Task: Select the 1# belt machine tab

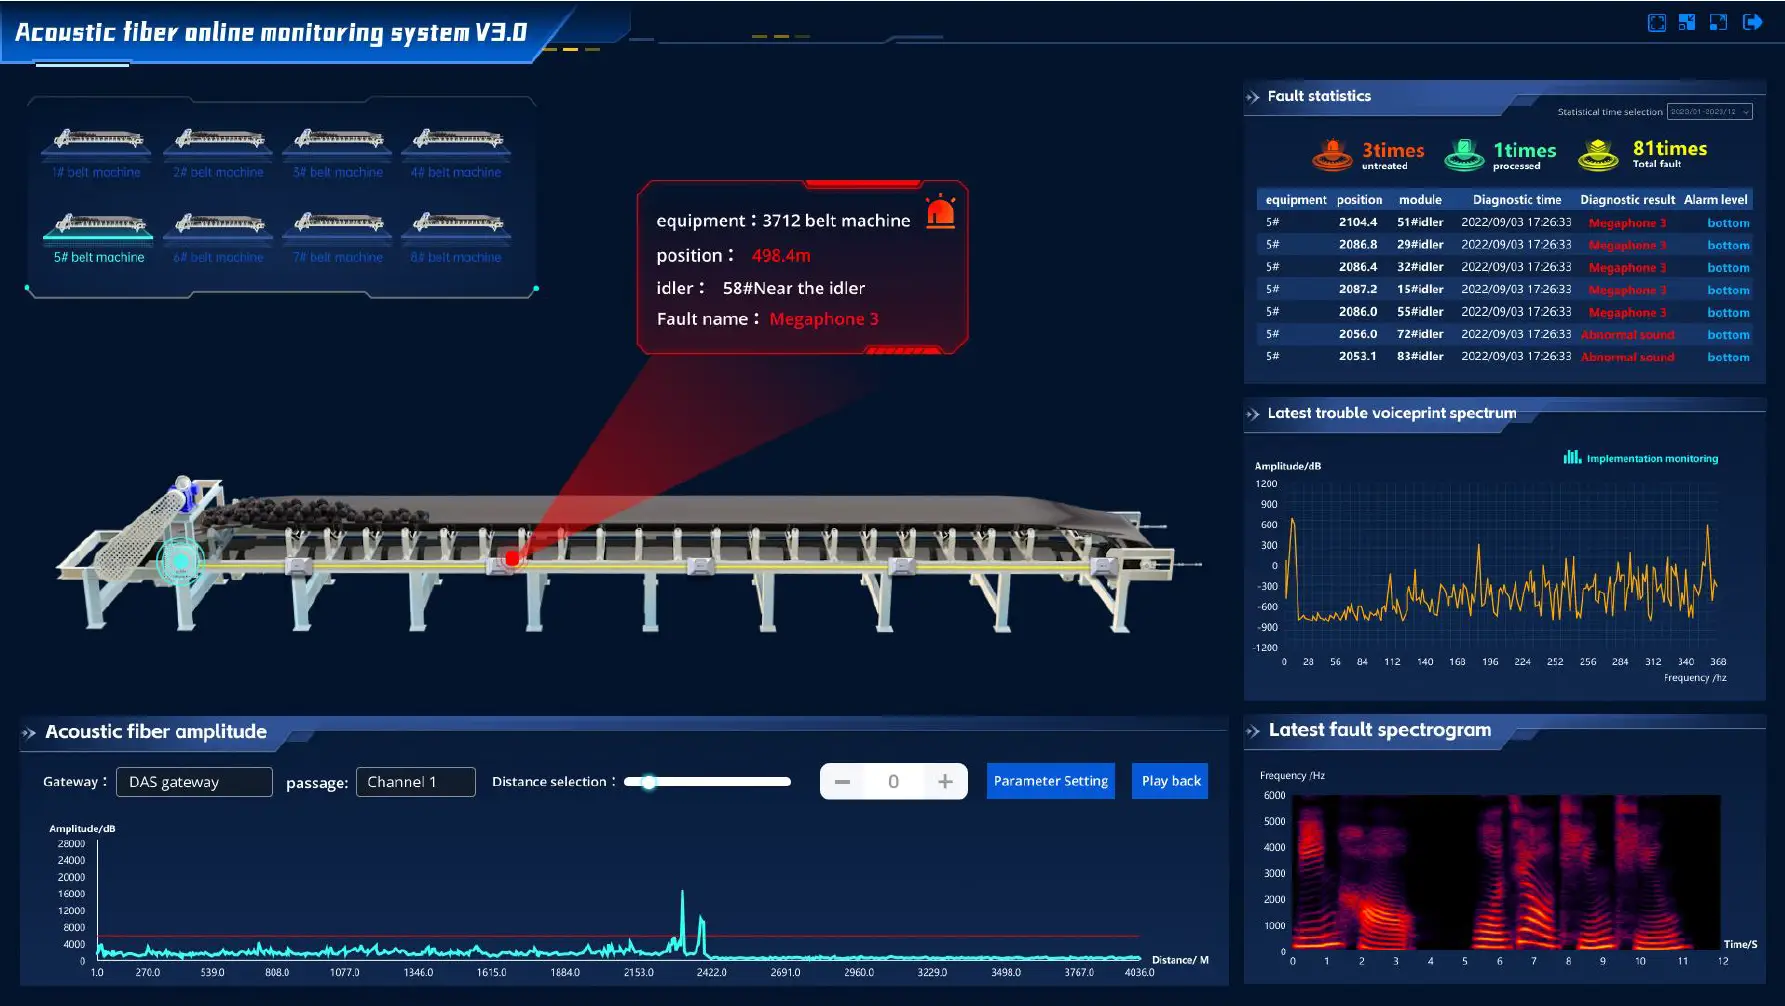Action: [x=97, y=151]
